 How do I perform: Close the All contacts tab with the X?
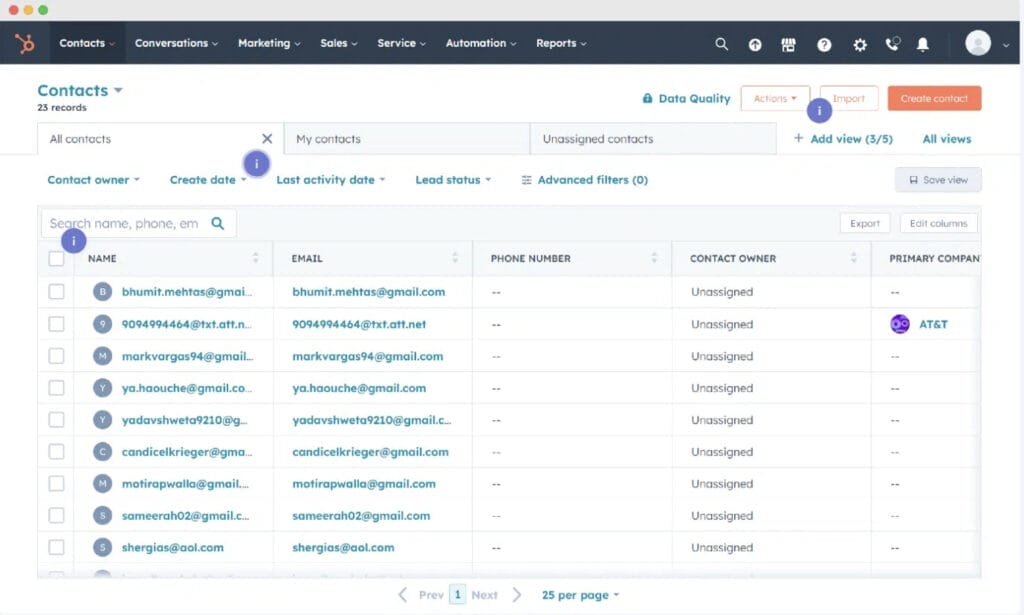(267, 138)
